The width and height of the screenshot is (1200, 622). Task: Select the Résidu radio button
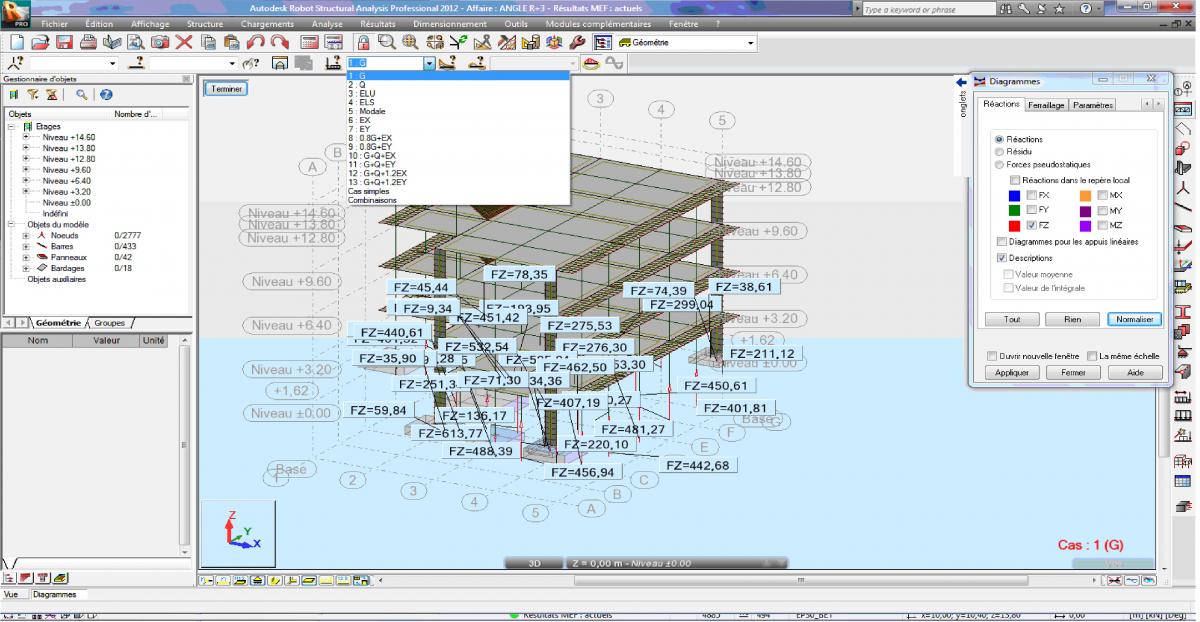(999, 152)
